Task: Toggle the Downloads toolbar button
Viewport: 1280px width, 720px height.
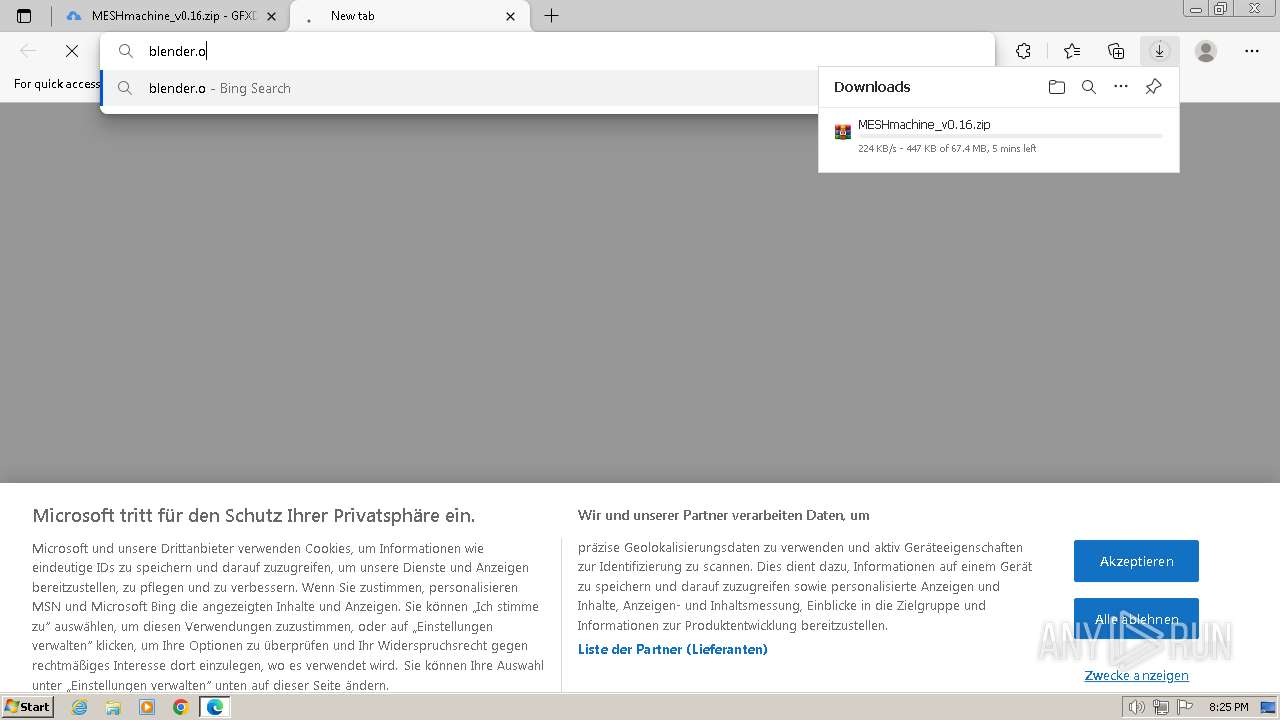Action: [x=1159, y=51]
